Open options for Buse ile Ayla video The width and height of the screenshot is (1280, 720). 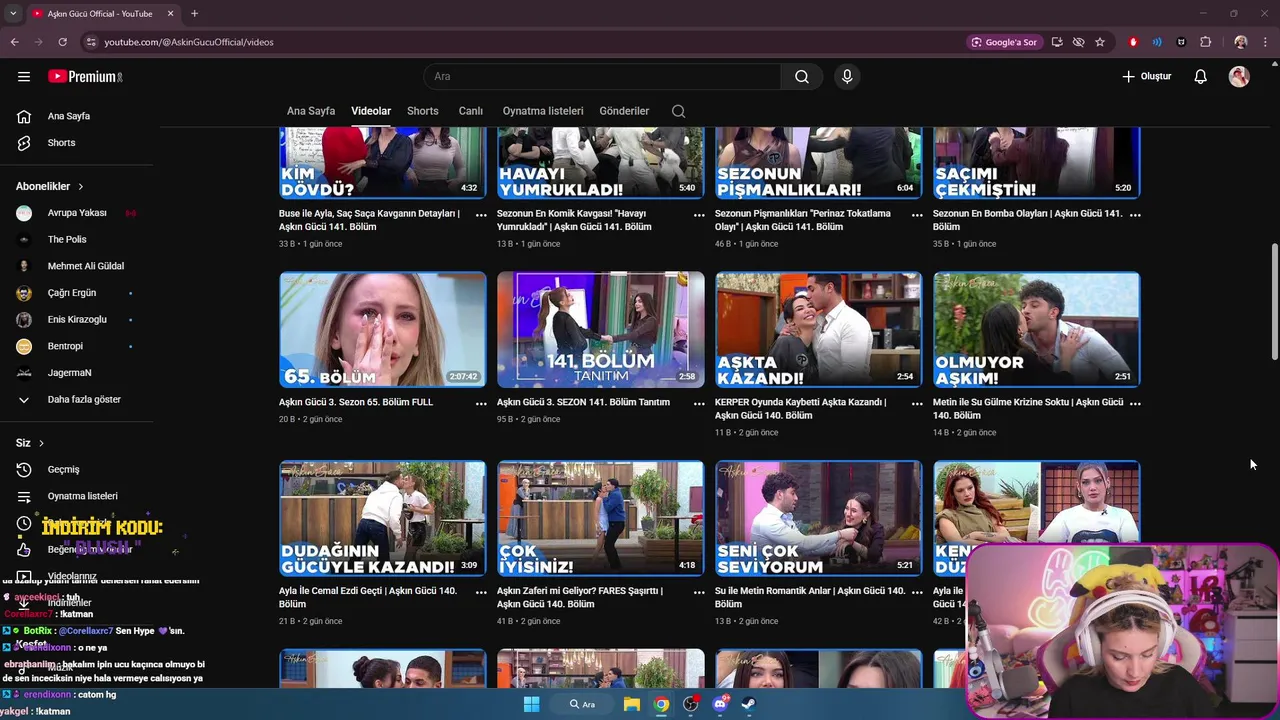coord(481,215)
